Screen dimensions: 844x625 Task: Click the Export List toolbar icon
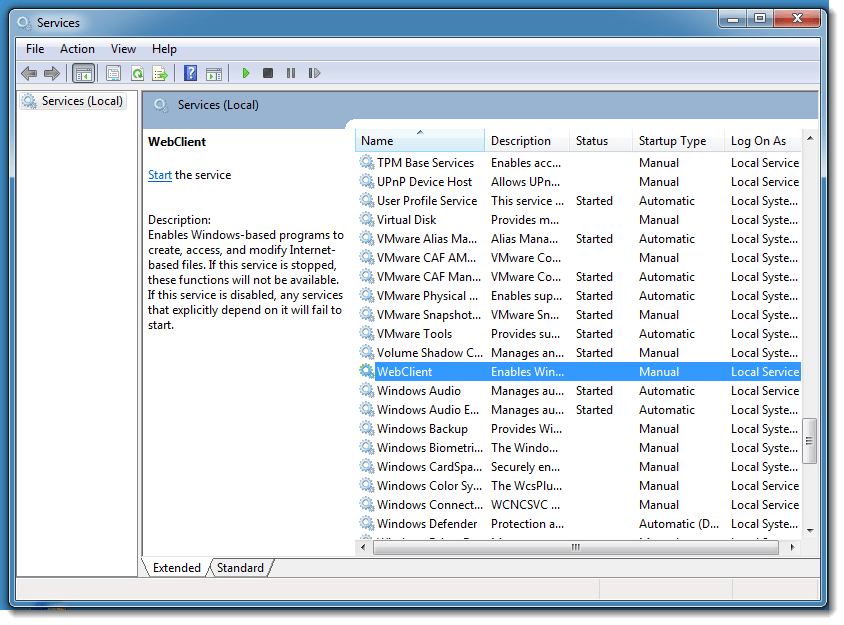(x=159, y=73)
